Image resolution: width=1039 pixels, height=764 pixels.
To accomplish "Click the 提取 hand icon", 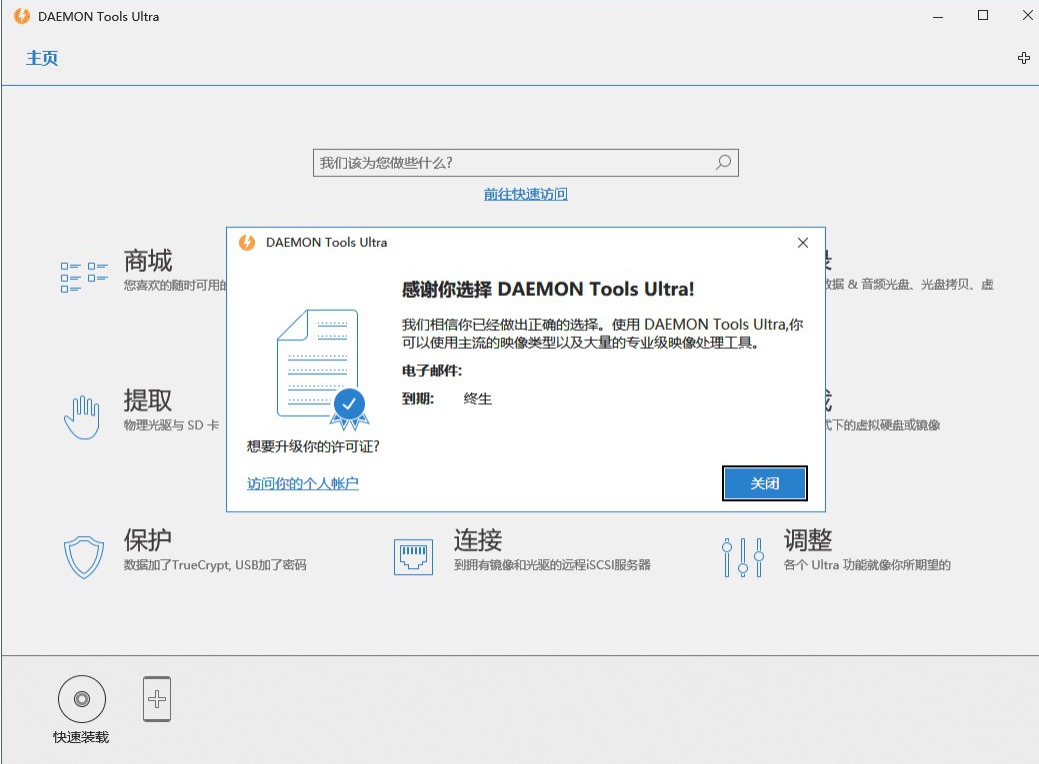I will (82, 417).
